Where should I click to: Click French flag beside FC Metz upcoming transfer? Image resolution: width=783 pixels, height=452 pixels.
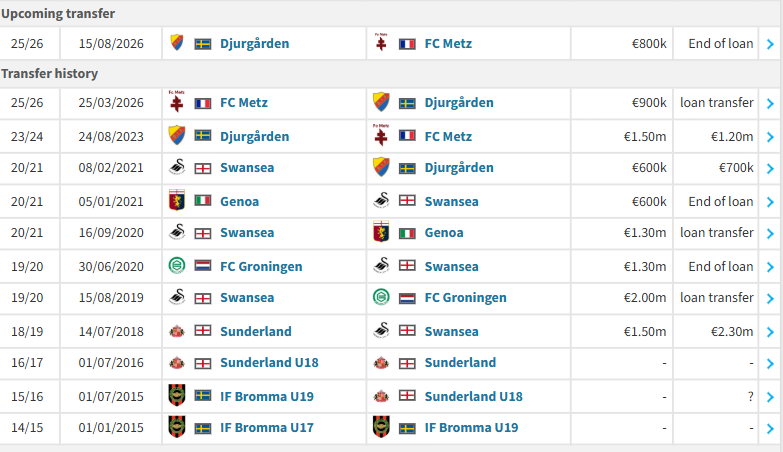pyautogui.click(x=407, y=44)
